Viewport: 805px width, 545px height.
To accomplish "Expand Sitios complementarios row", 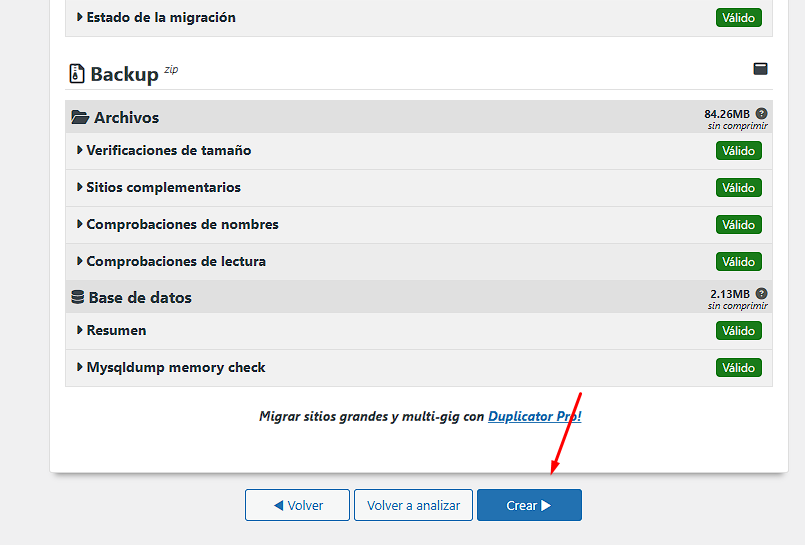I will click(163, 187).
